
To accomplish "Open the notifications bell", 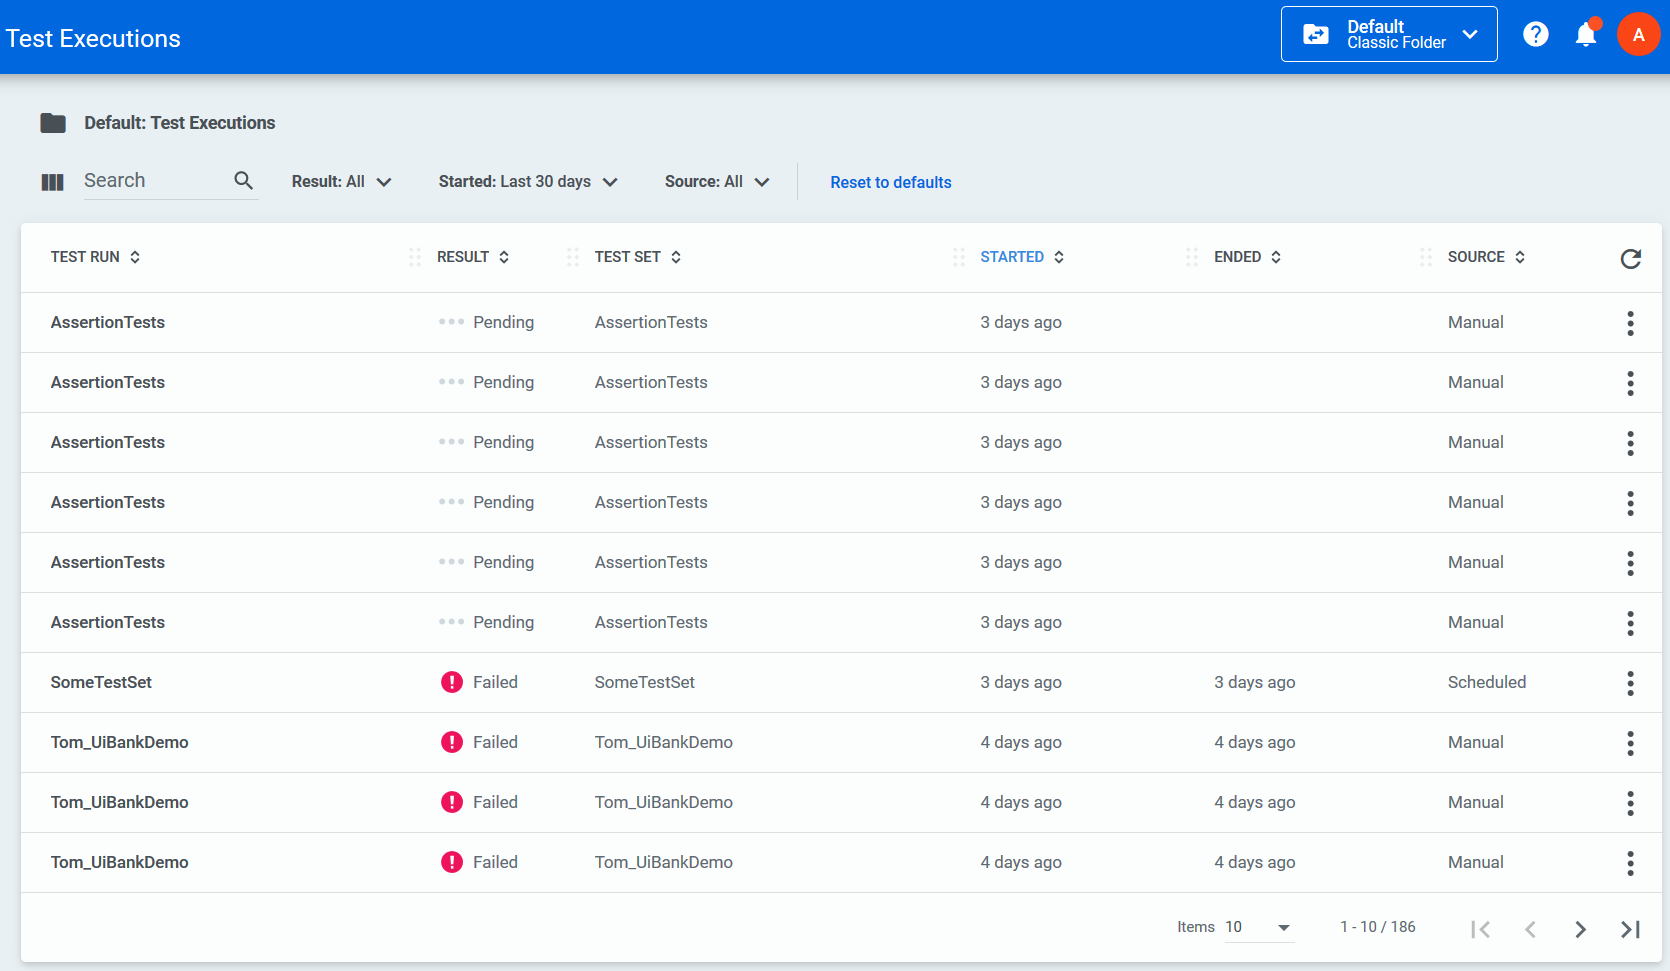I will point(1585,35).
